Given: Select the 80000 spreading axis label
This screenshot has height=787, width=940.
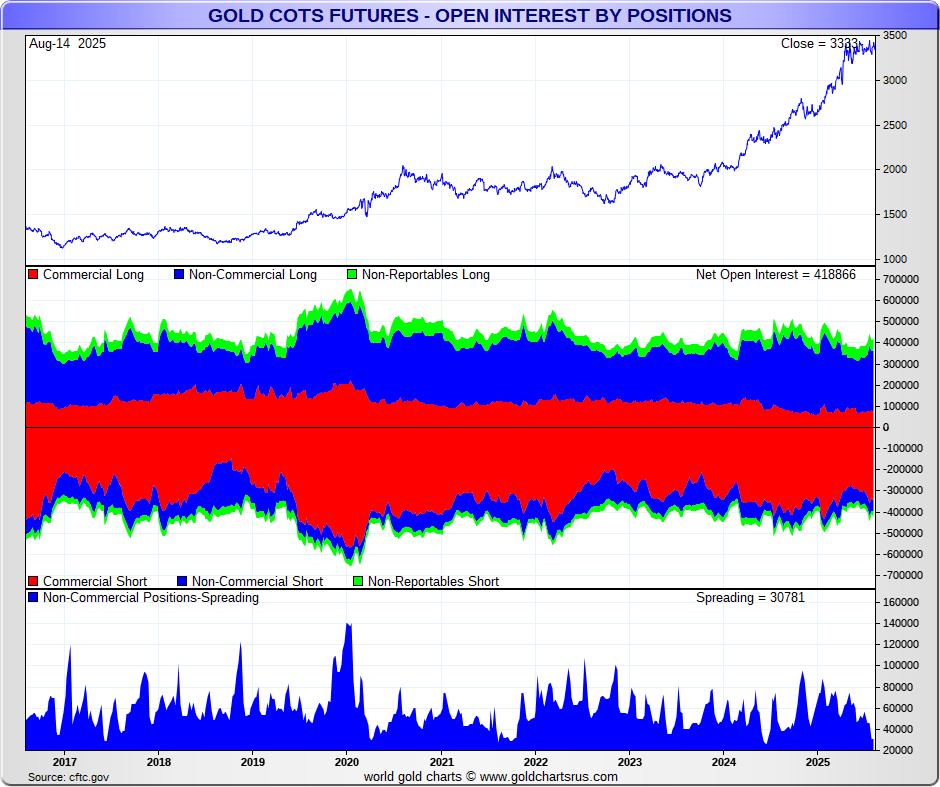Looking at the screenshot, I should 898,687.
